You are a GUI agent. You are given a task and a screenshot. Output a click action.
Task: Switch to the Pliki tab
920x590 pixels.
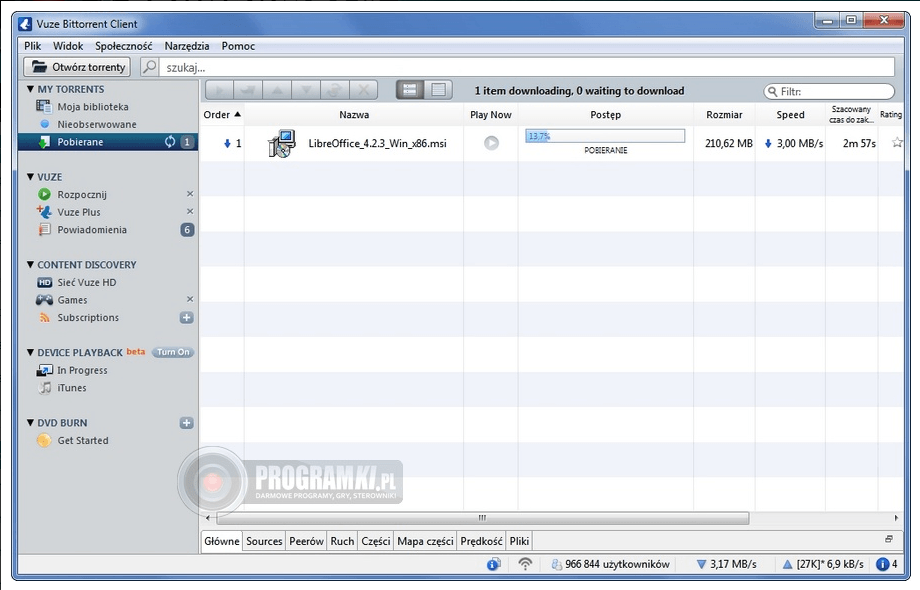coord(519,541)
